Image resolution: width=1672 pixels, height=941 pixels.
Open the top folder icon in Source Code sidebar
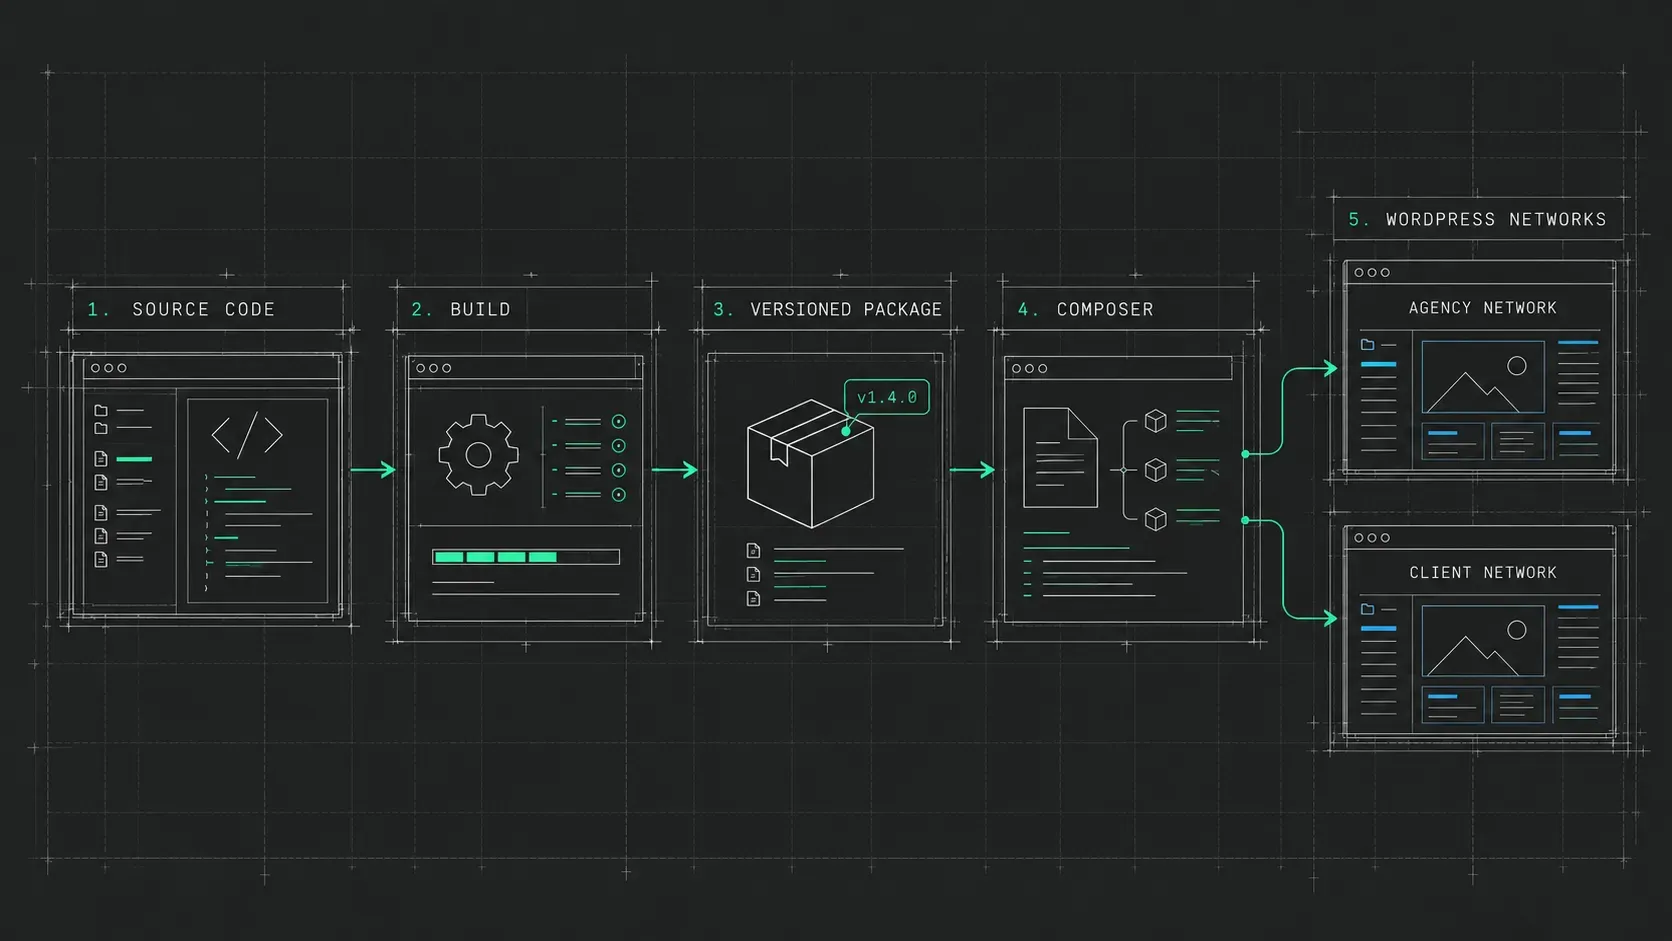(x=101, y=410)
